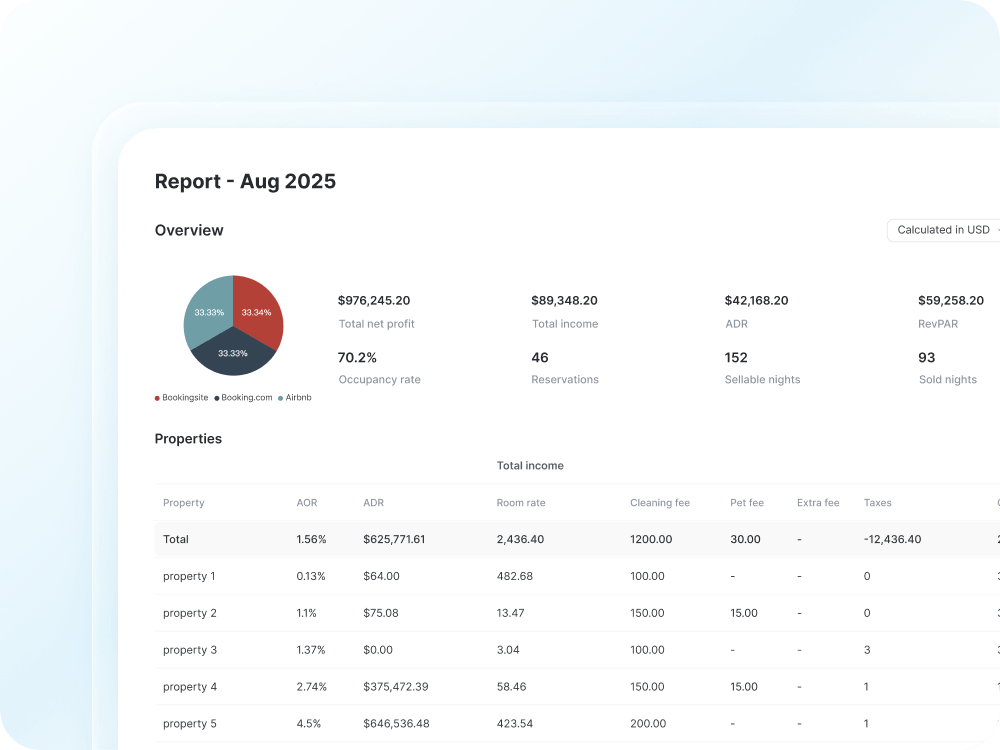Click the Report - Aug 2025 title

[245, 181]
